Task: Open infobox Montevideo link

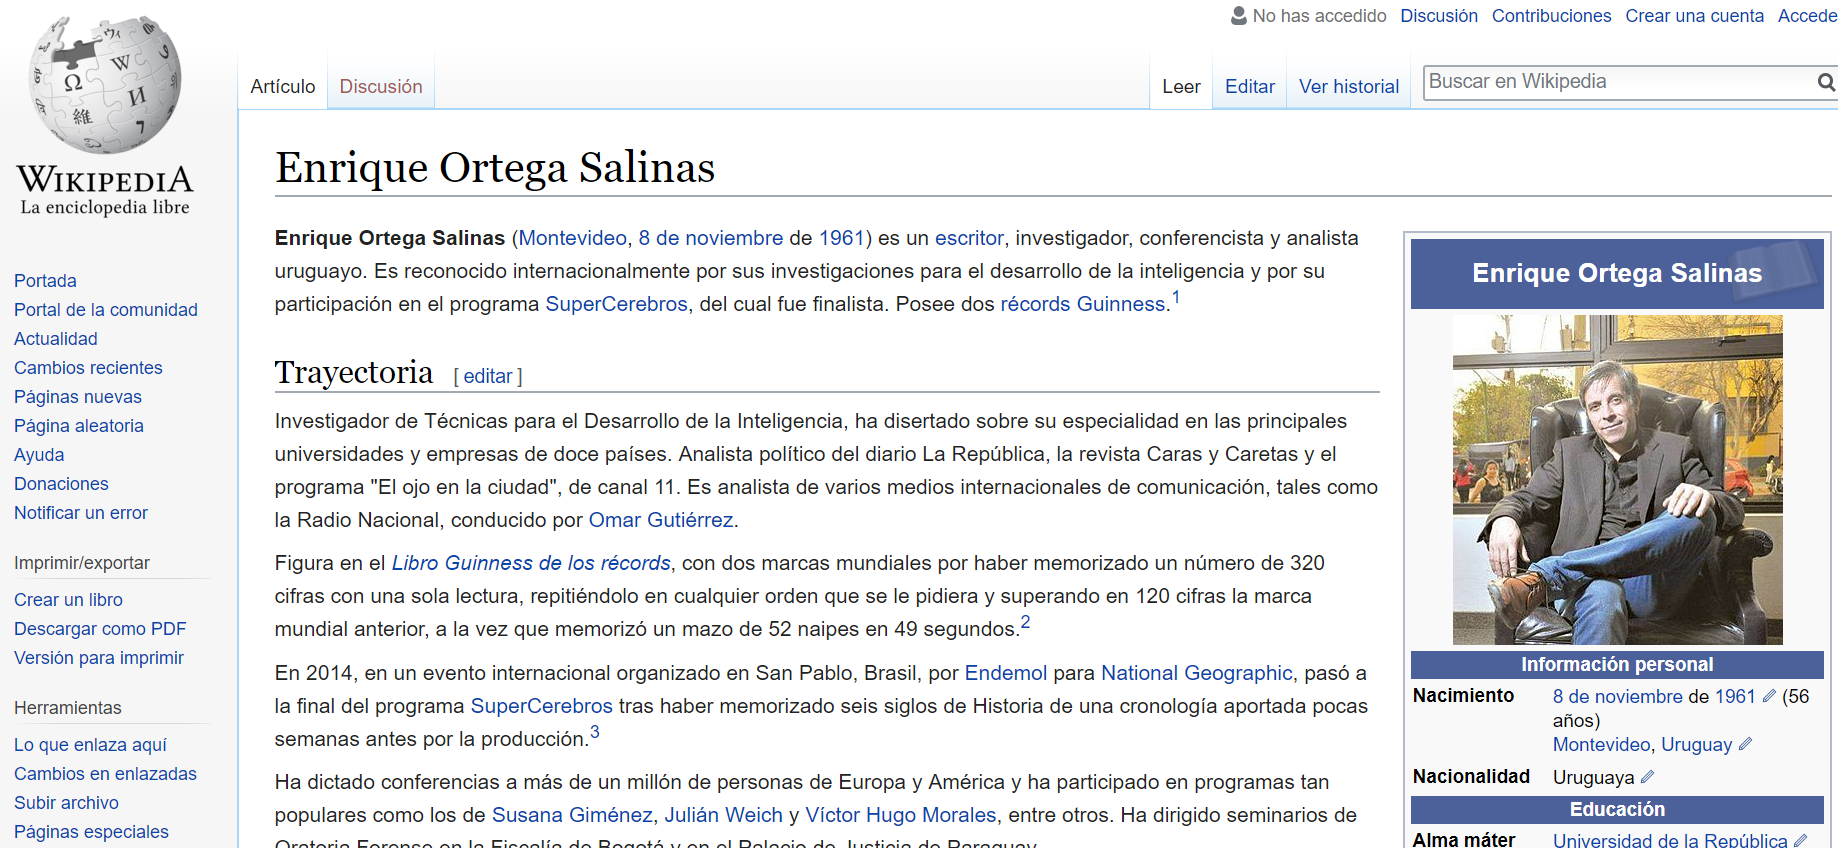Action: click(1601, 745)
